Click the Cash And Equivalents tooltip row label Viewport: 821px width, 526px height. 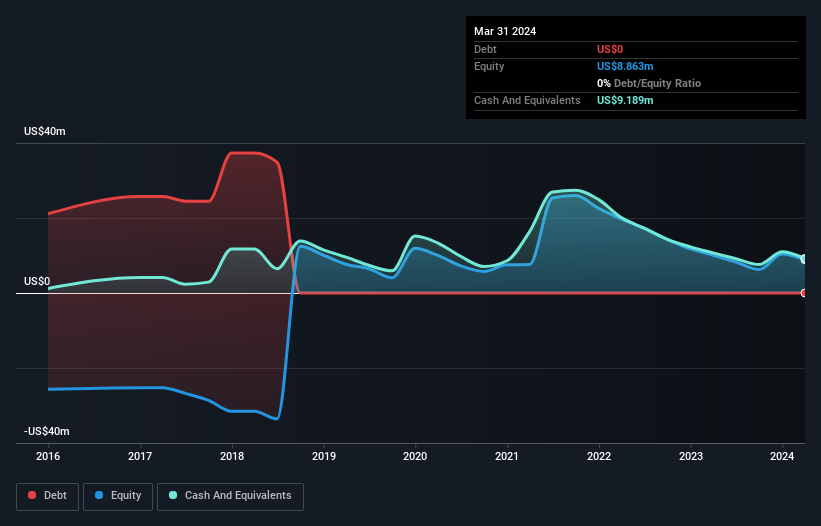pos(527,100)
